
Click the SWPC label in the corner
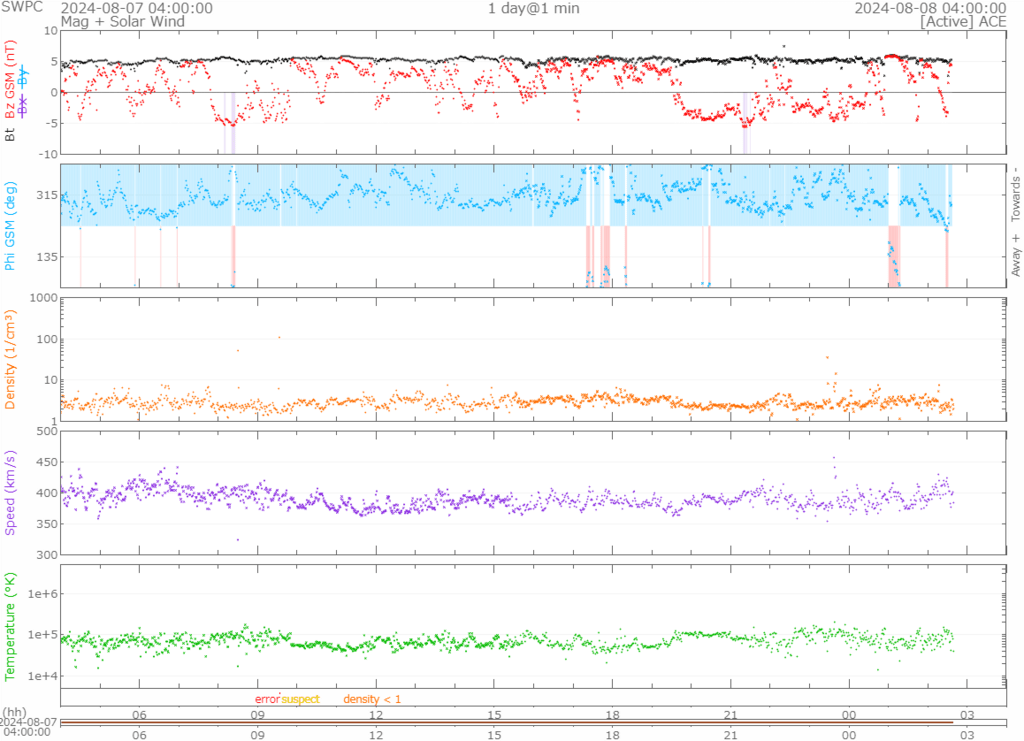coord(20,8)
